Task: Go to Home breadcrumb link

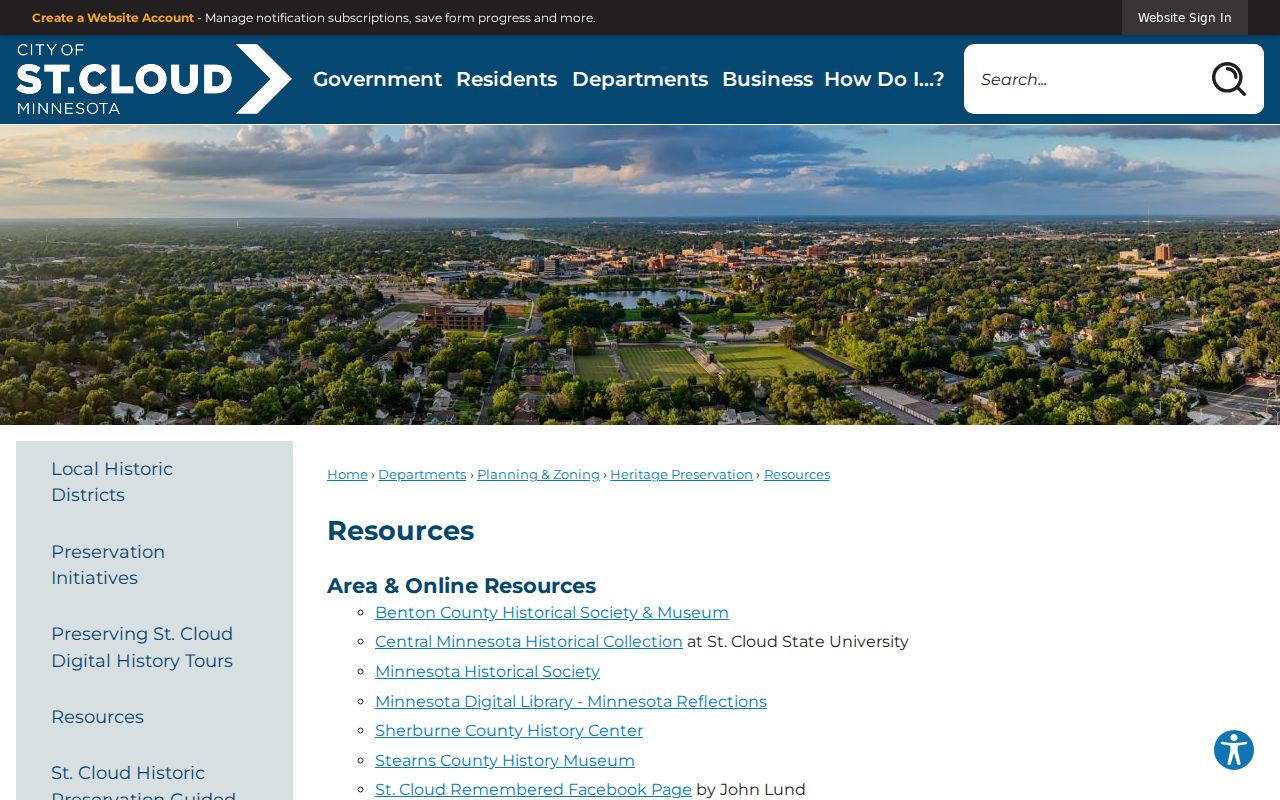Action: tap(347, 475)
